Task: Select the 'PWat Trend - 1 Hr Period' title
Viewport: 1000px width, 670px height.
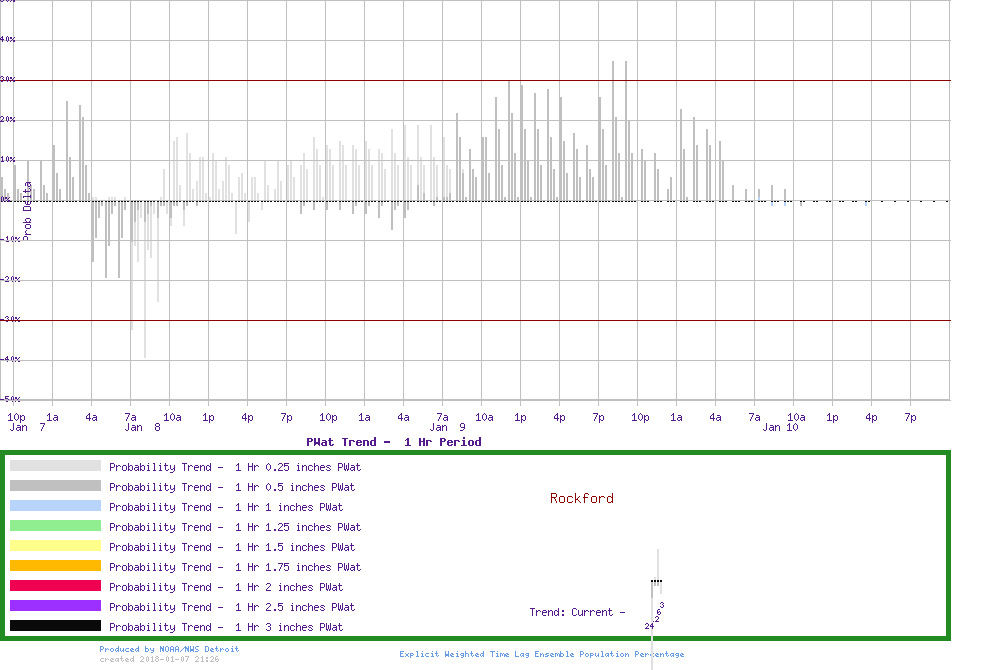Action: tap(394, 442)
